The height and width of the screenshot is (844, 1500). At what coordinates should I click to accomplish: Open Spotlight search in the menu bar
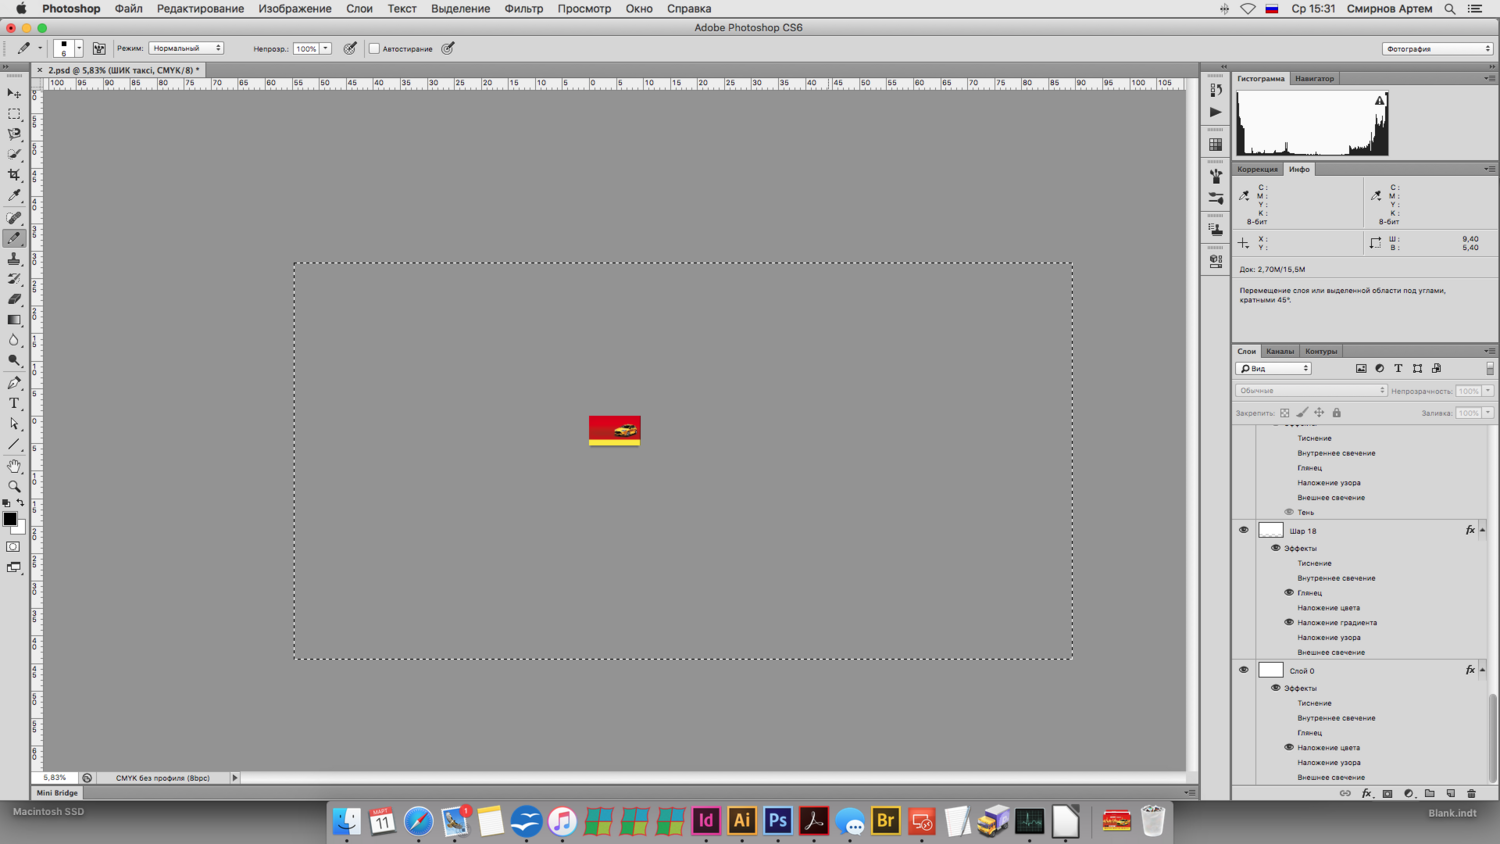pos(1449,9)
